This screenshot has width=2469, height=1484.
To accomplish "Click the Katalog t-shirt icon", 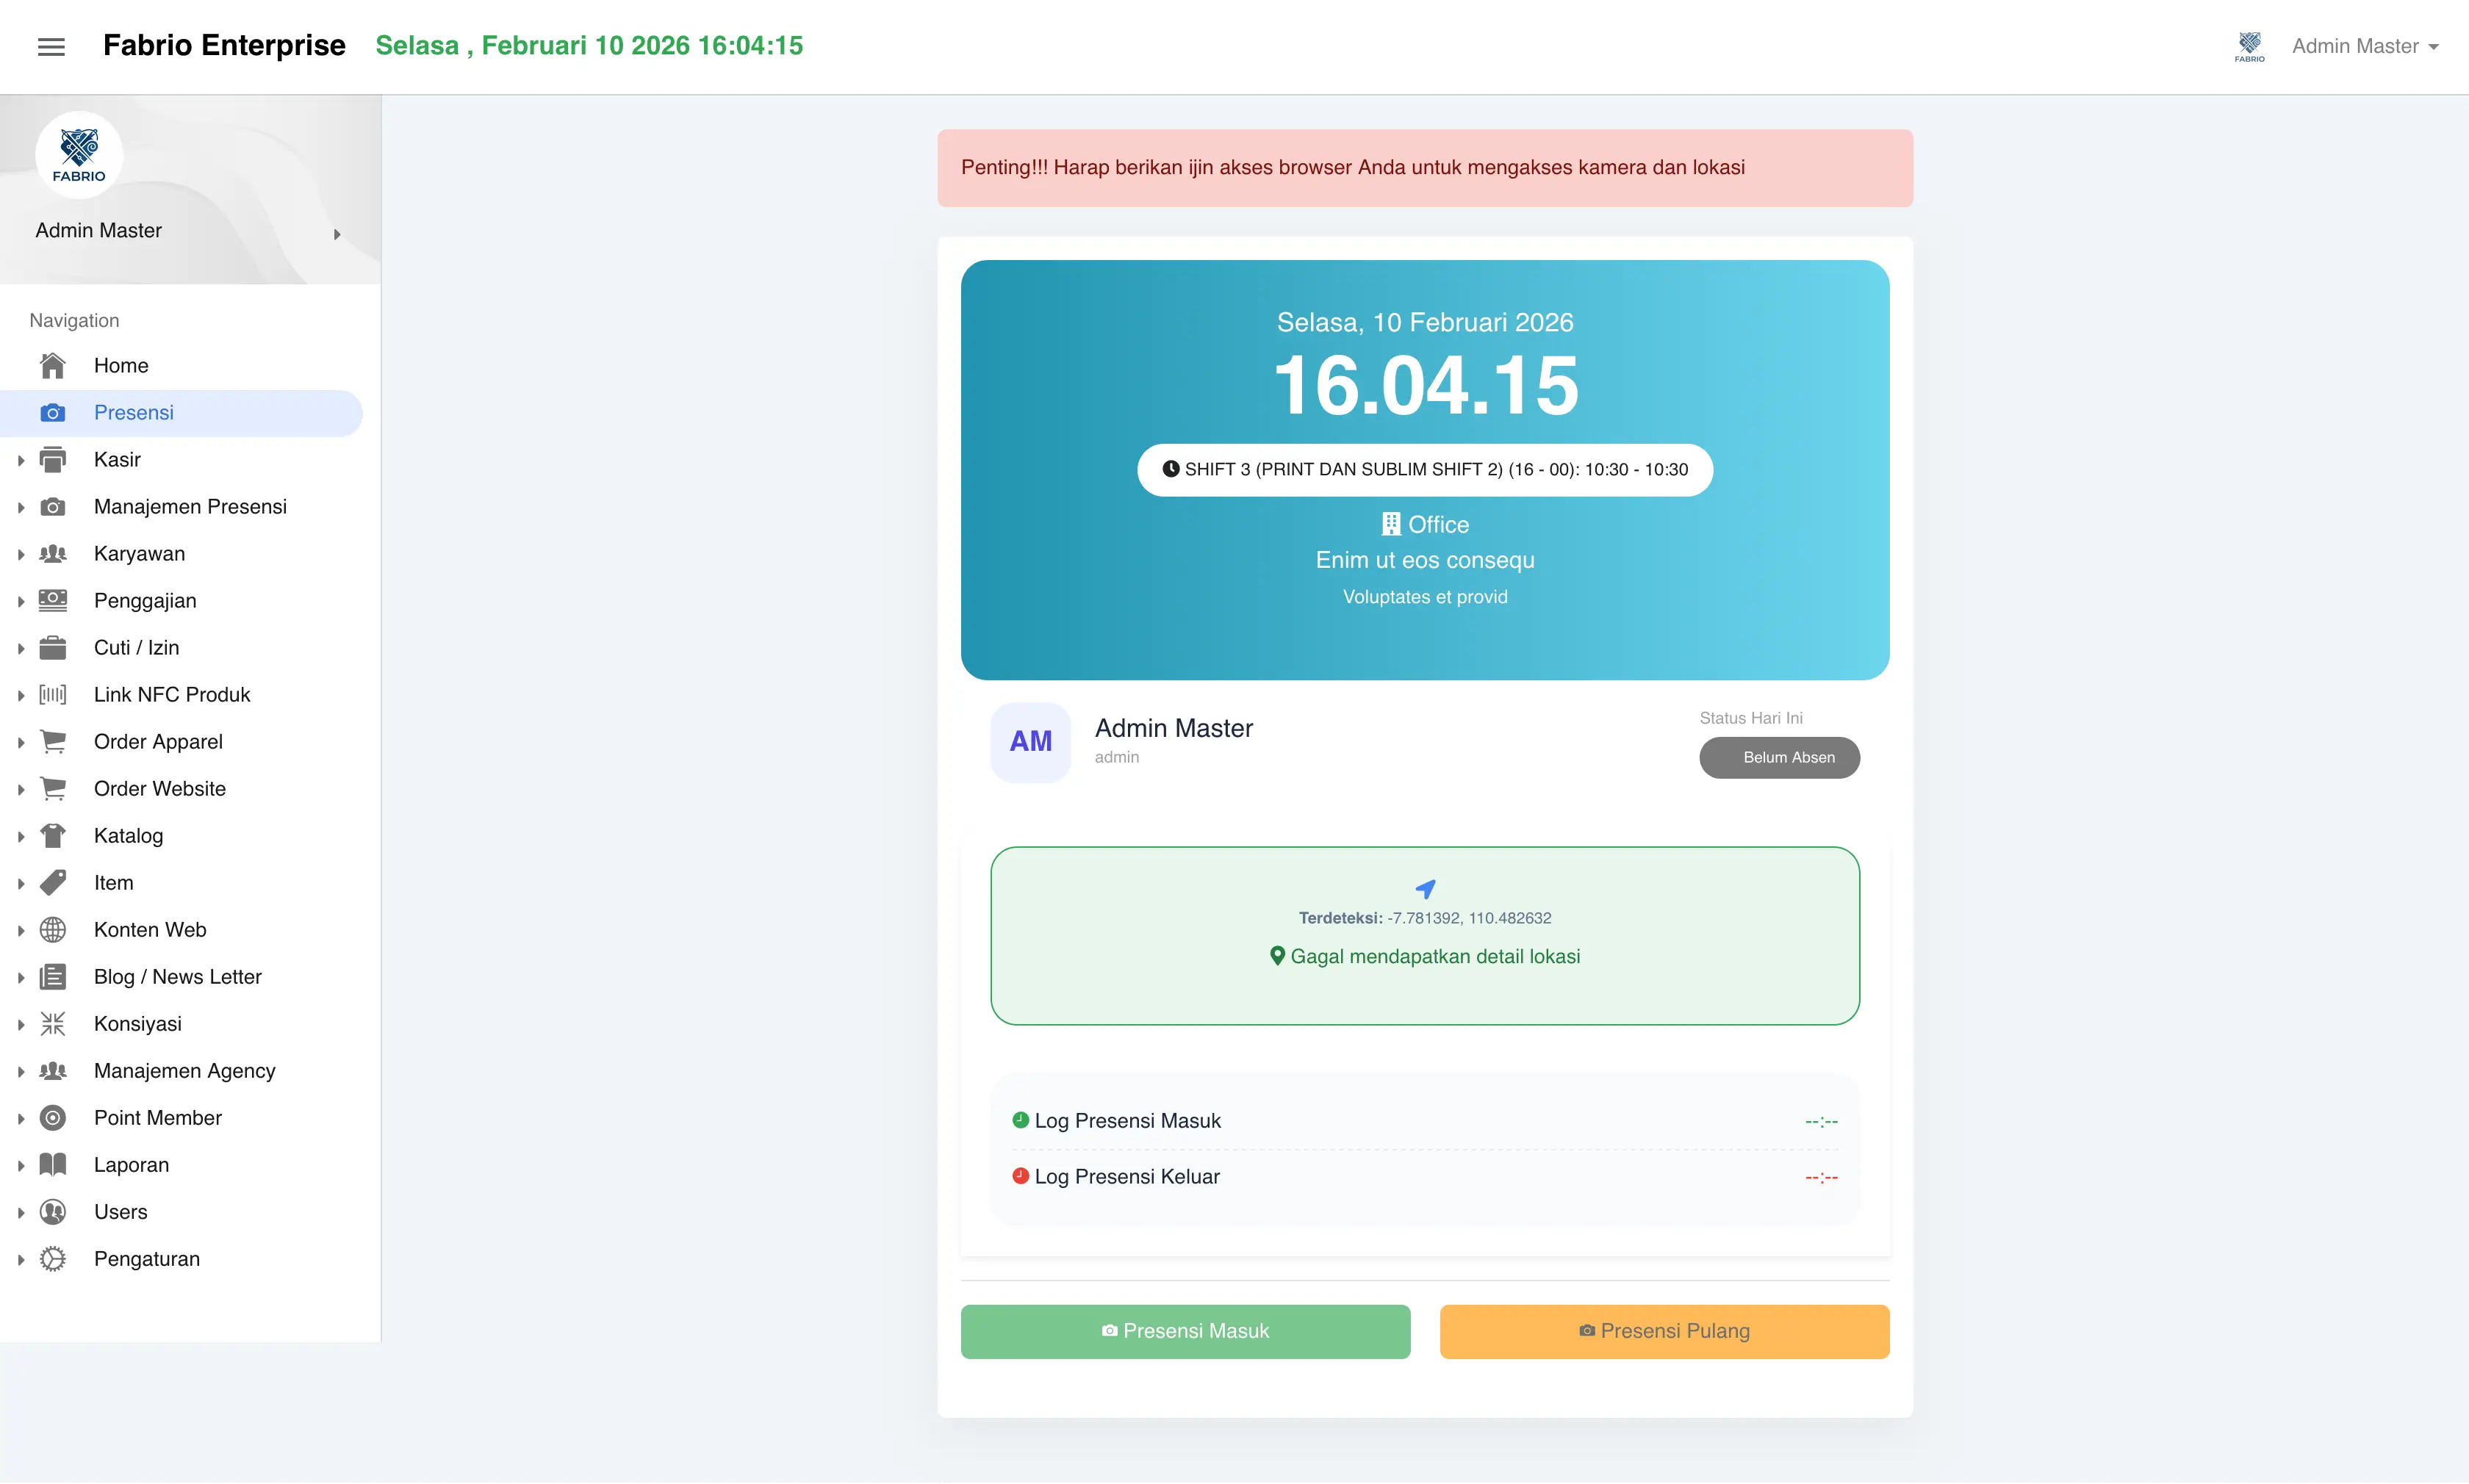I will click(53, 836).
